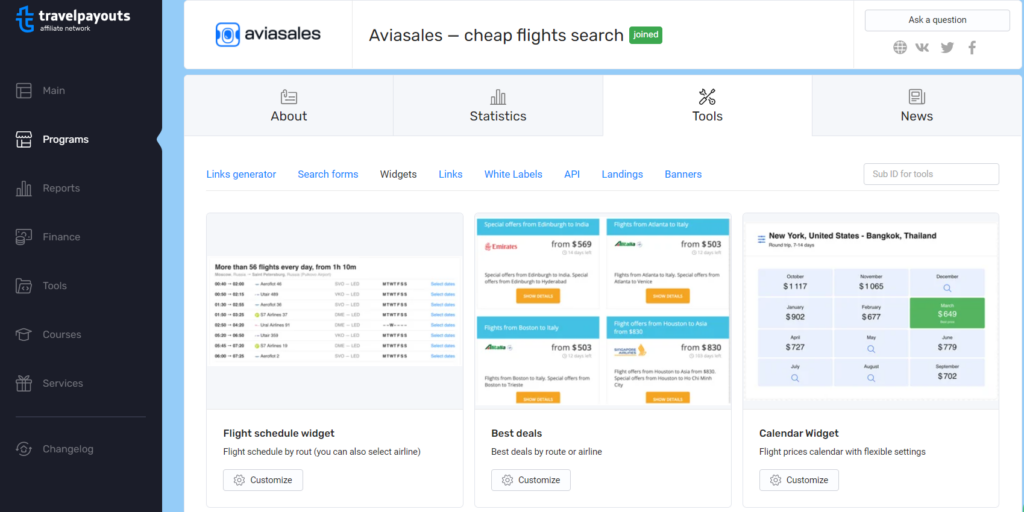Click Show Details for Edinburgh to India
The image size is (1024, 512).
coord(538,296)
